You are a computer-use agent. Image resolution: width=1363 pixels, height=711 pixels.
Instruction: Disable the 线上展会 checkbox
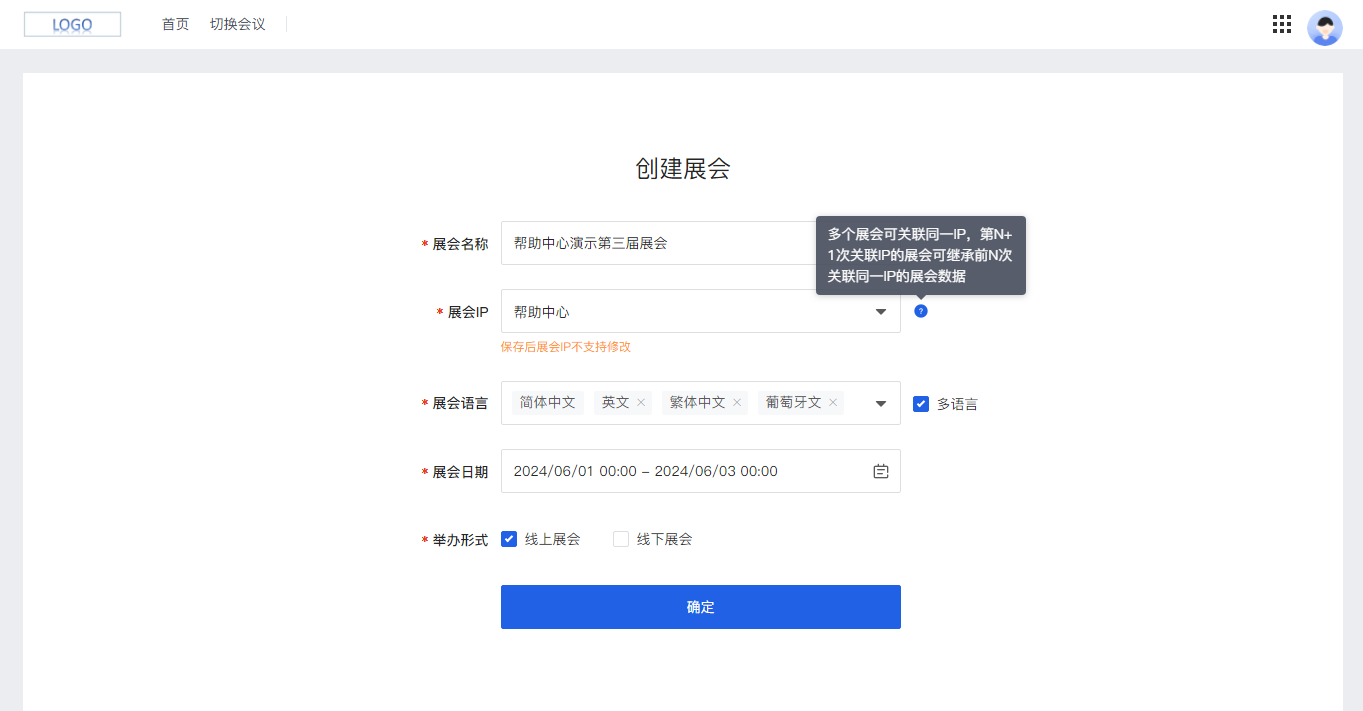pyautogui.click(x=509, y=538)
